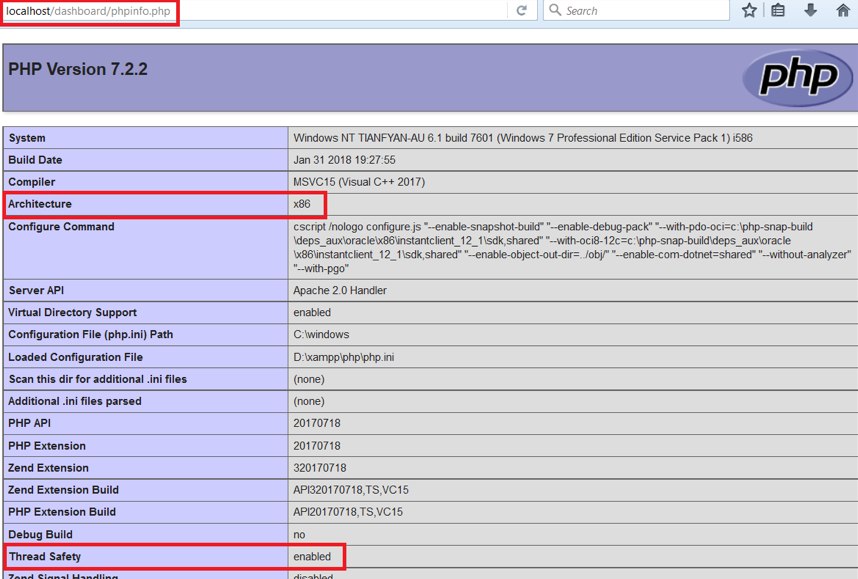
Task: Click 'Scan this dir for additional .ini files'
Action: [97, 379]
